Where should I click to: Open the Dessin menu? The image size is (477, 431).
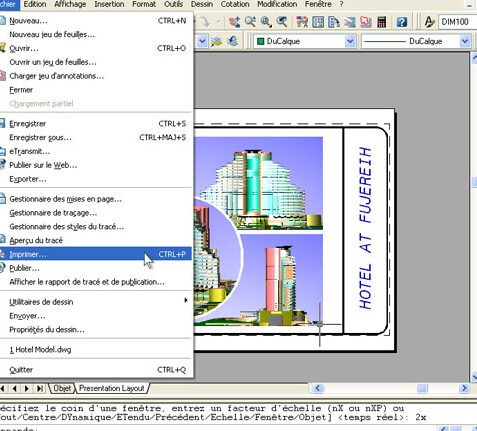point(202,4)
